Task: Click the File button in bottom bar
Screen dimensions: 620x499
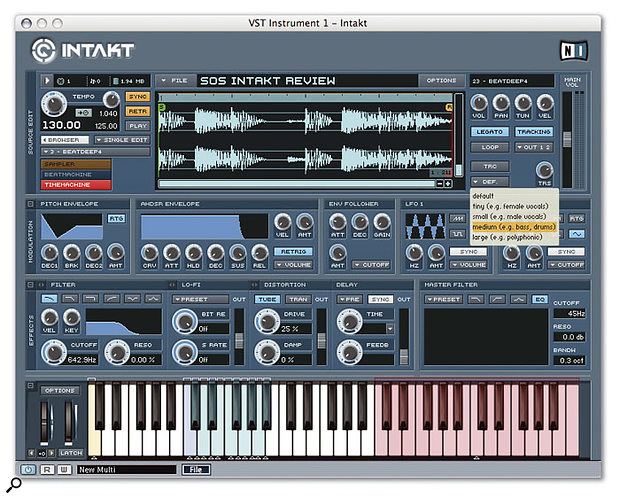Action: tap(196, 469)
